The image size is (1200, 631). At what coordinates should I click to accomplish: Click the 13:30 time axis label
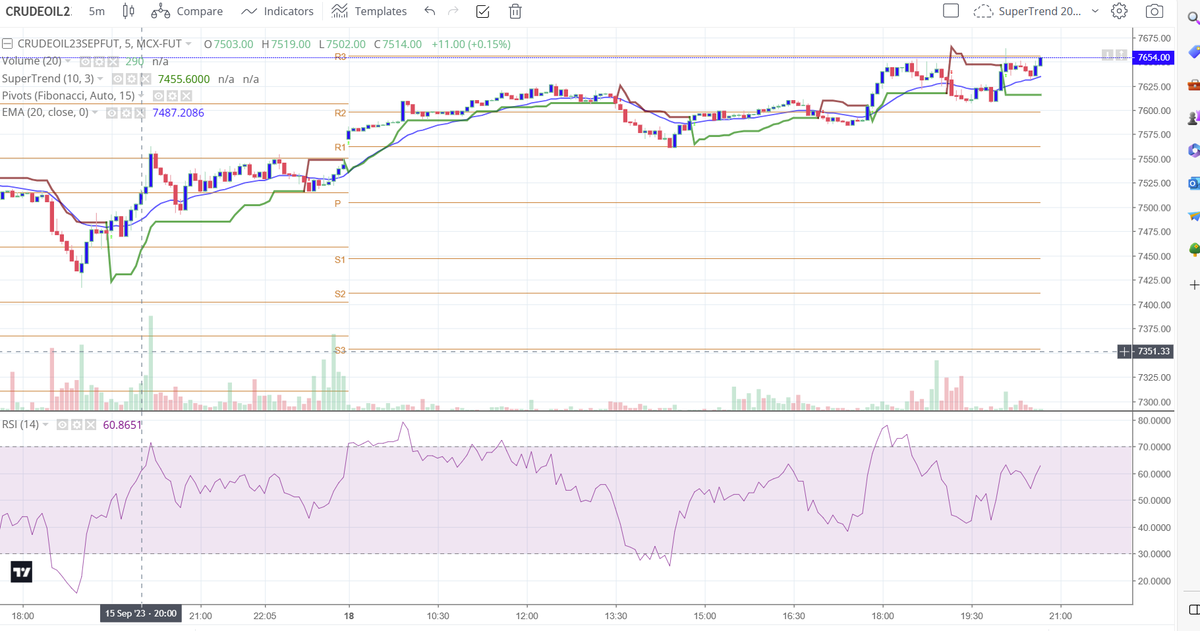[616, 615]
